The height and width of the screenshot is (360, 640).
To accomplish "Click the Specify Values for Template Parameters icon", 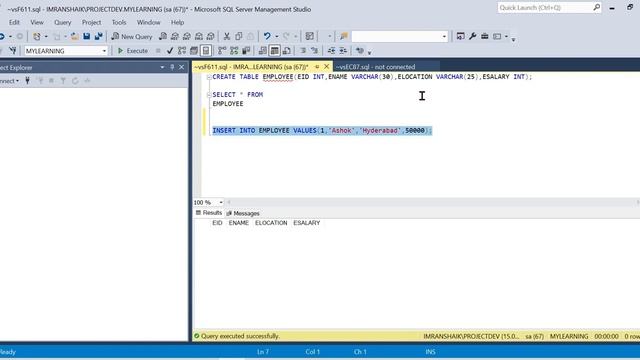I will click(360, 51).
